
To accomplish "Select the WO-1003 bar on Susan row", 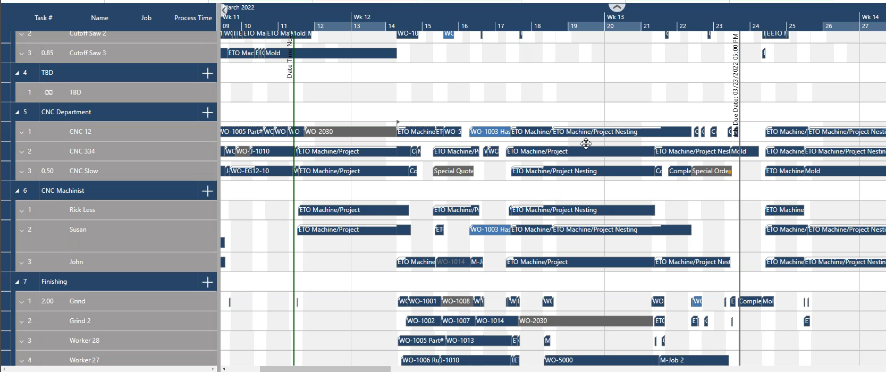I will pyautogui.click(x=490, y=230).
